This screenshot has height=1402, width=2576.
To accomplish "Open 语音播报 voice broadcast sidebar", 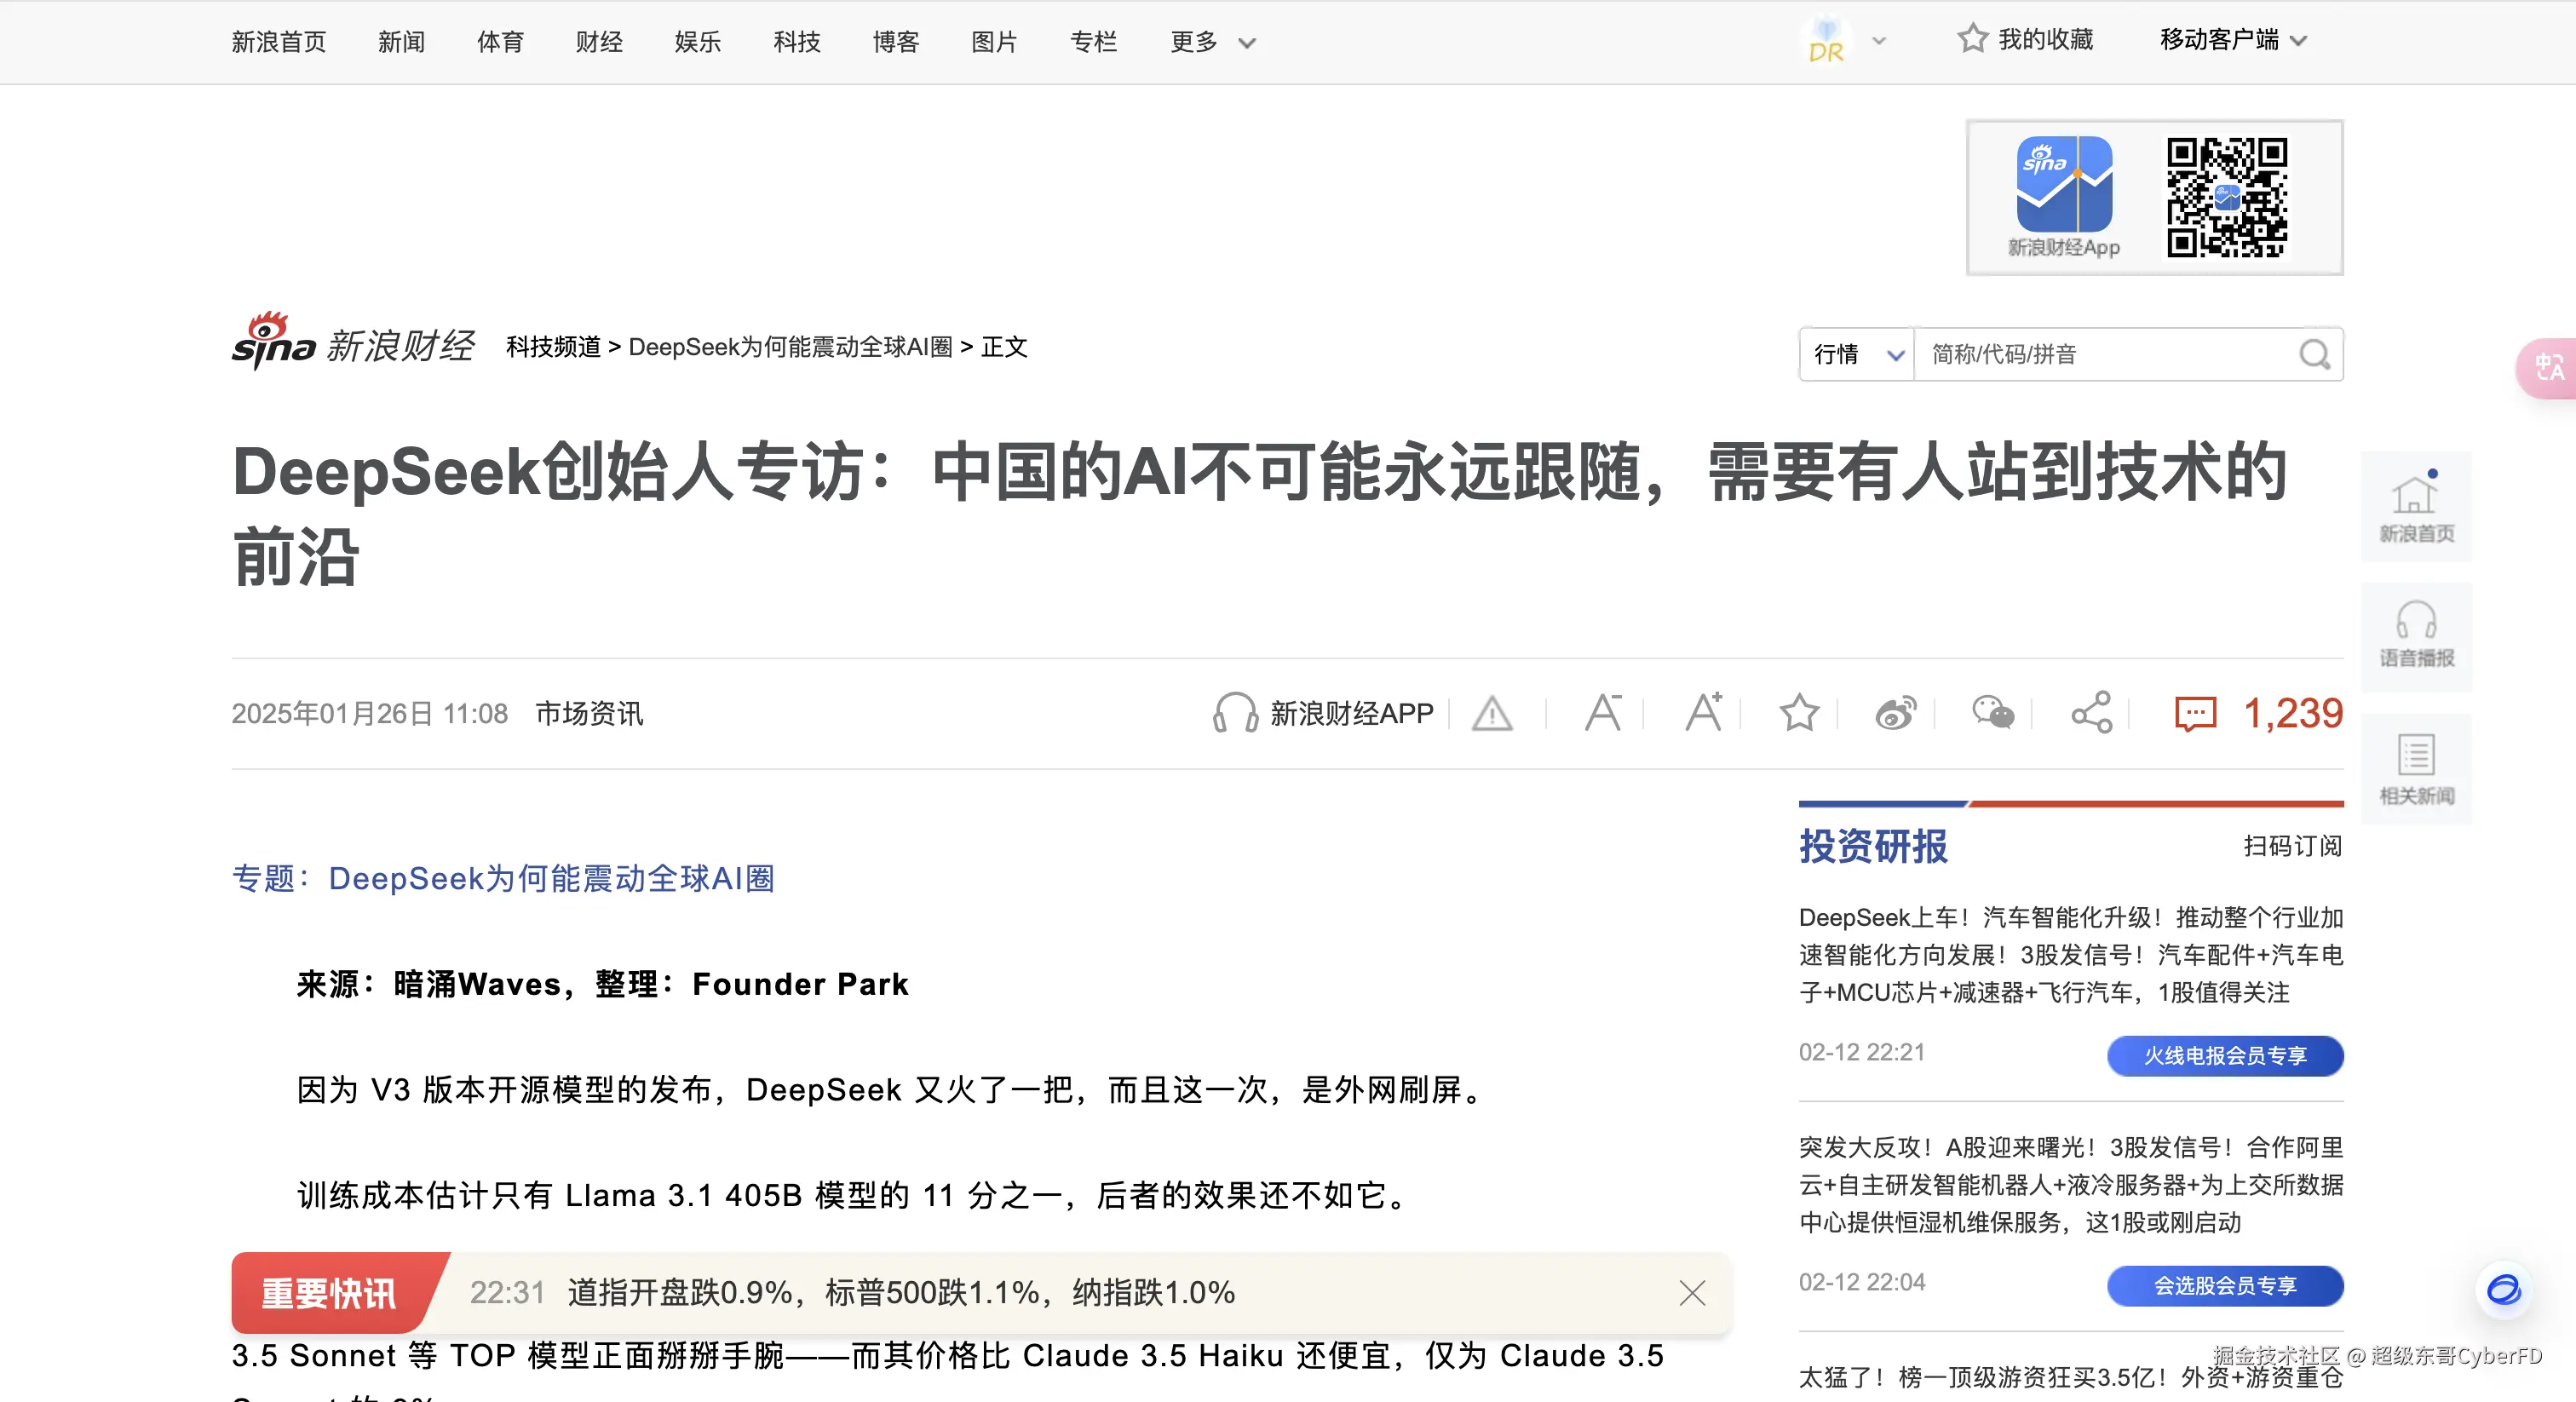I will coord(2416,635).
